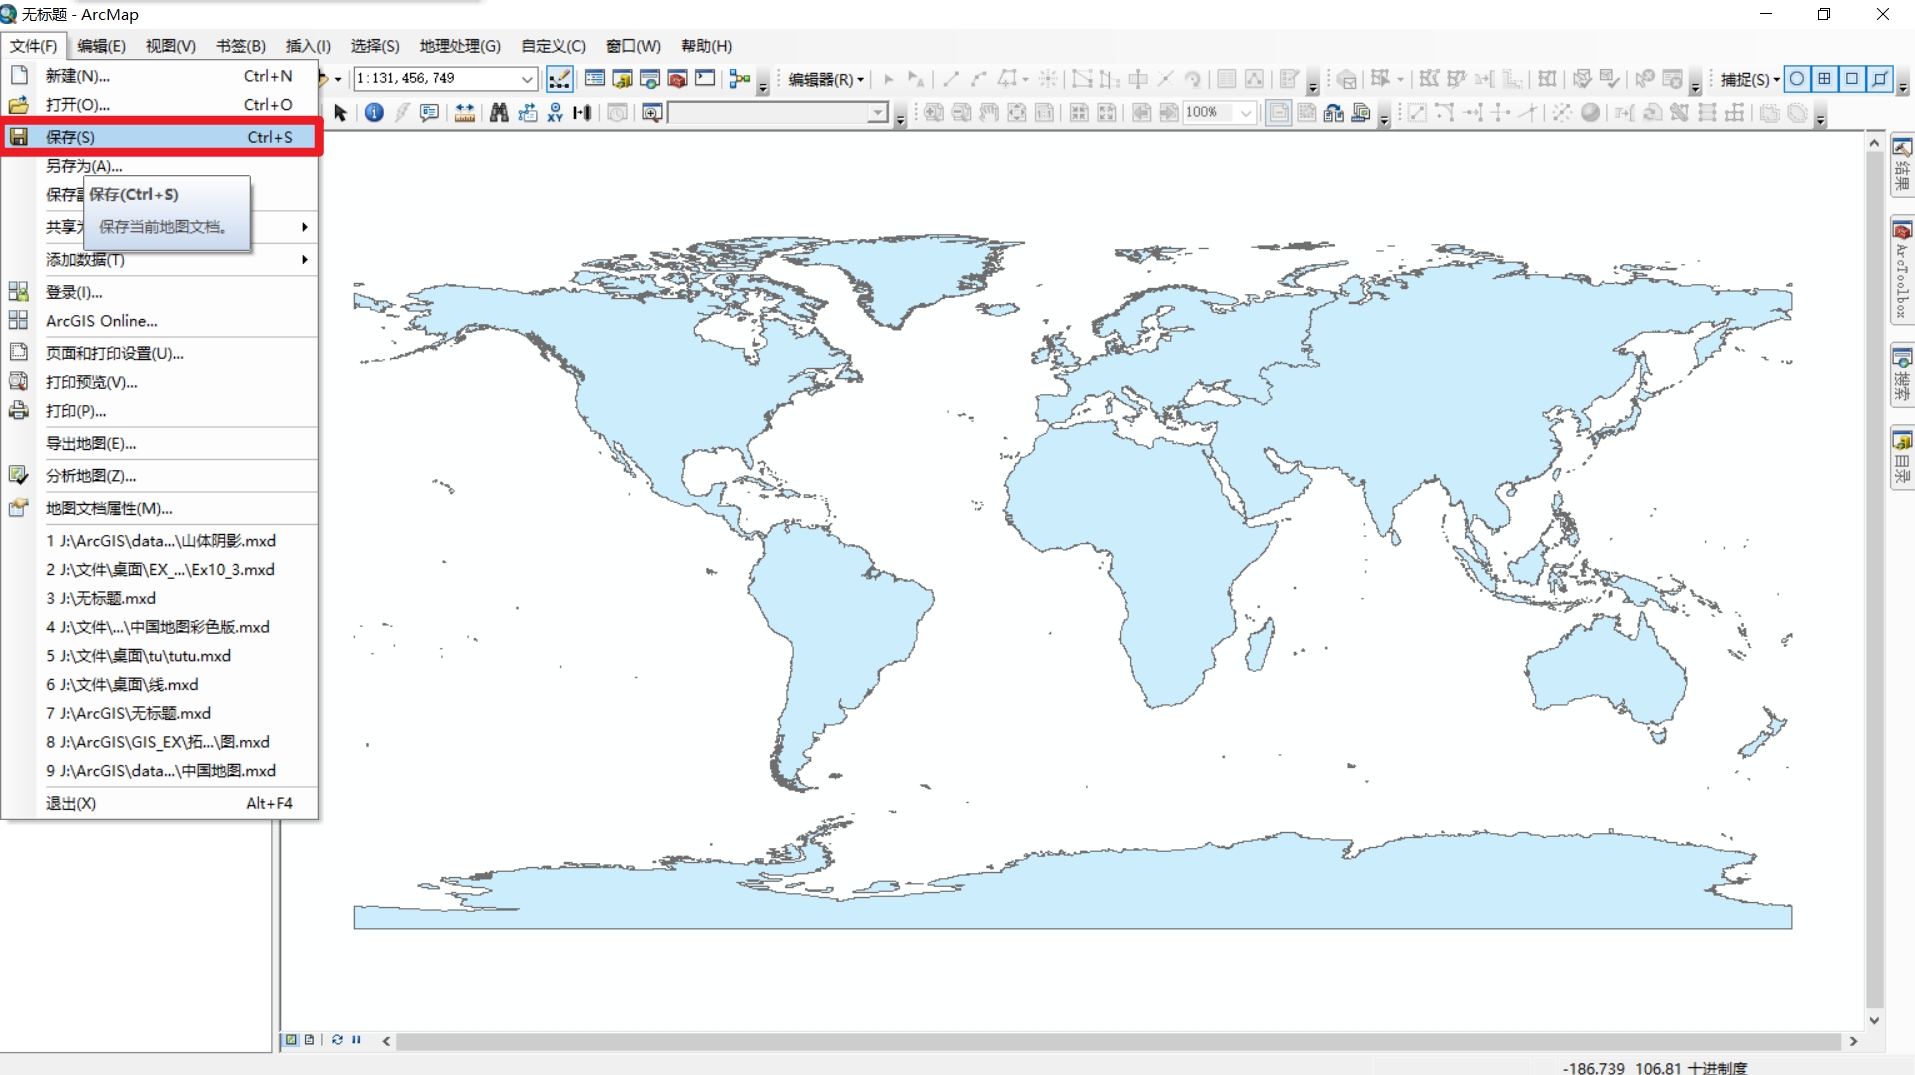Screen dimensions: 1915x1075
Task: Open the Catalog window icon
Action: click(x=622, y=79)
